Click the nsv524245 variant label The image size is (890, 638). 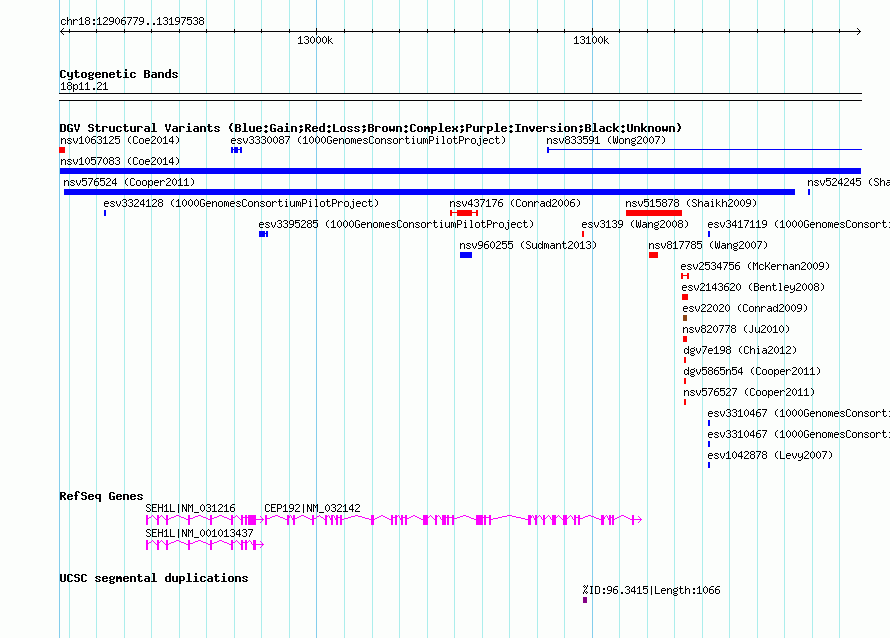click(x=849, y=182)
